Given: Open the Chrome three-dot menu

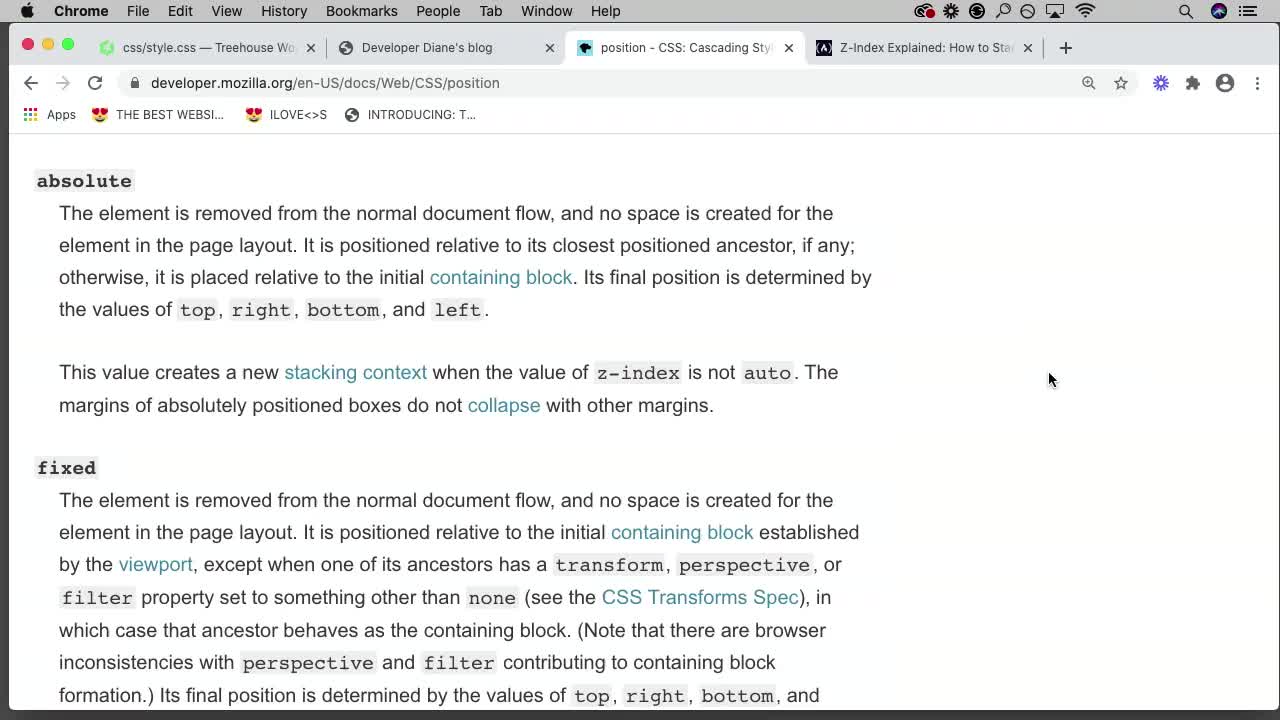Looking at the screenshot, I should (x=1257, y=83).
